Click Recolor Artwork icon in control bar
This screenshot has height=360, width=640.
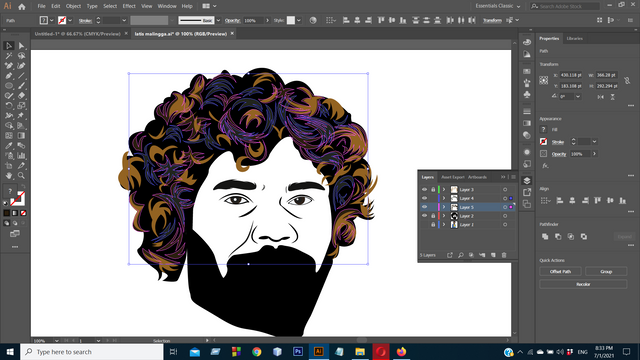coord(313,20)
